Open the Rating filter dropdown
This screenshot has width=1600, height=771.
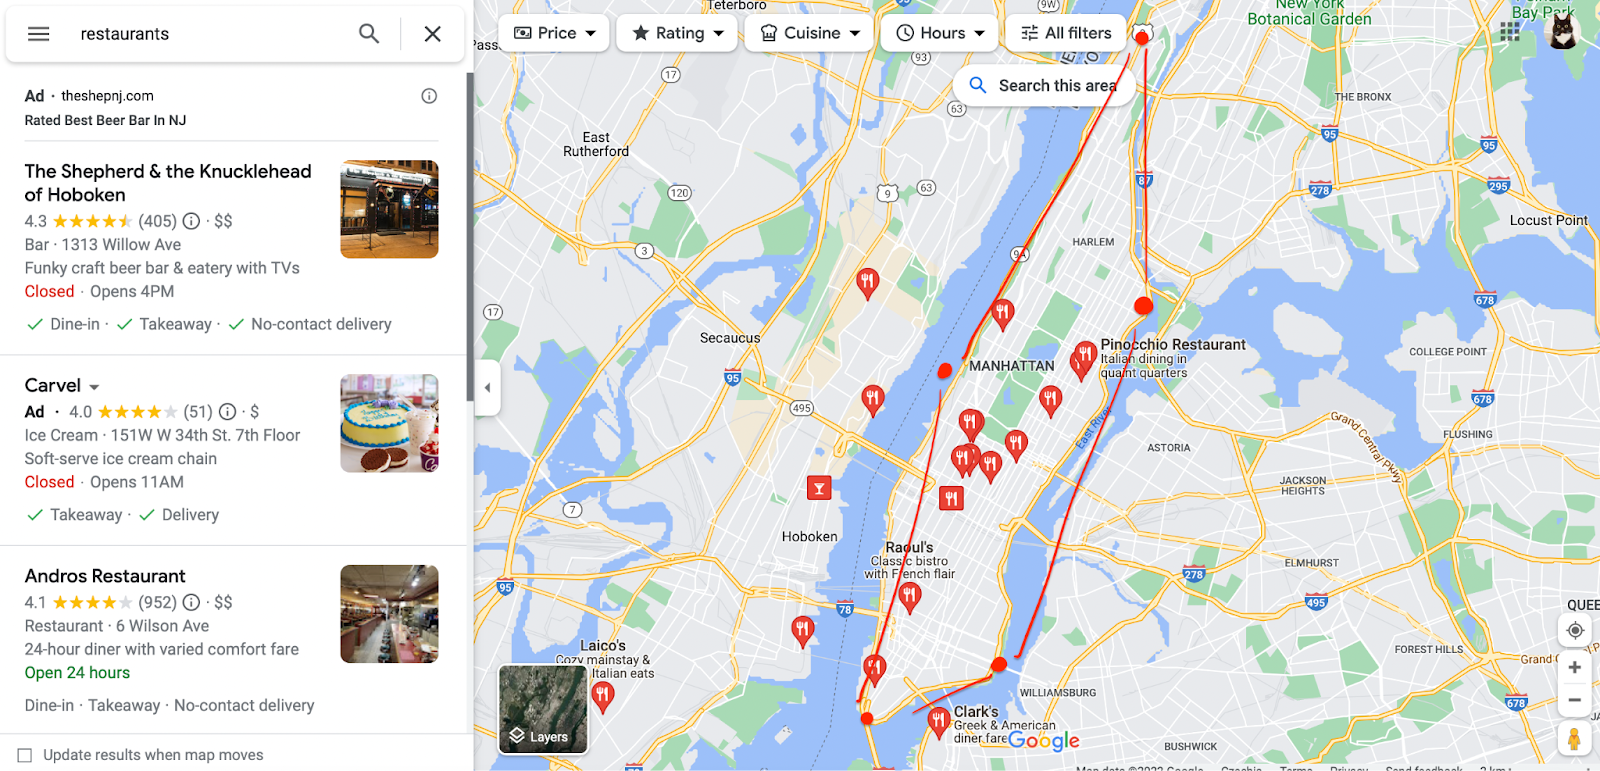tap(677, 33)
